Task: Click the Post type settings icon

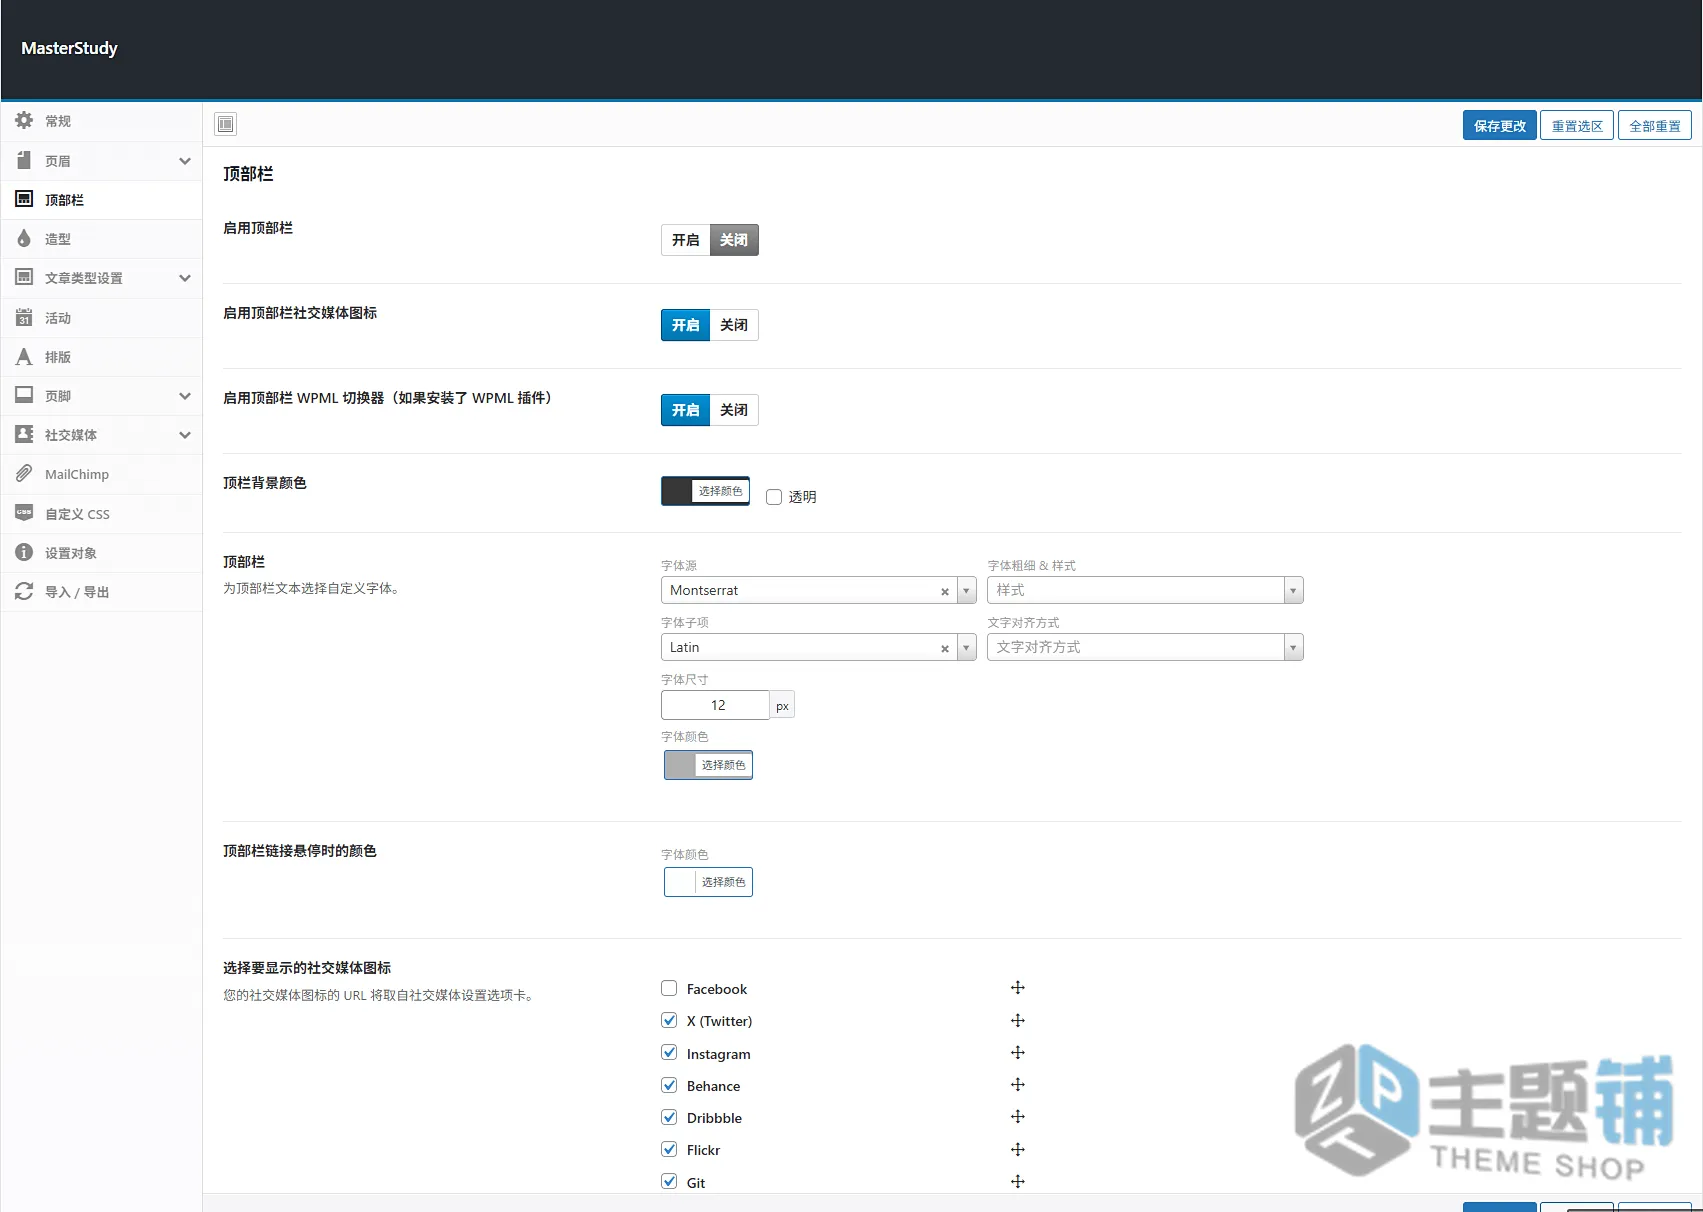Action: [24, 277]
